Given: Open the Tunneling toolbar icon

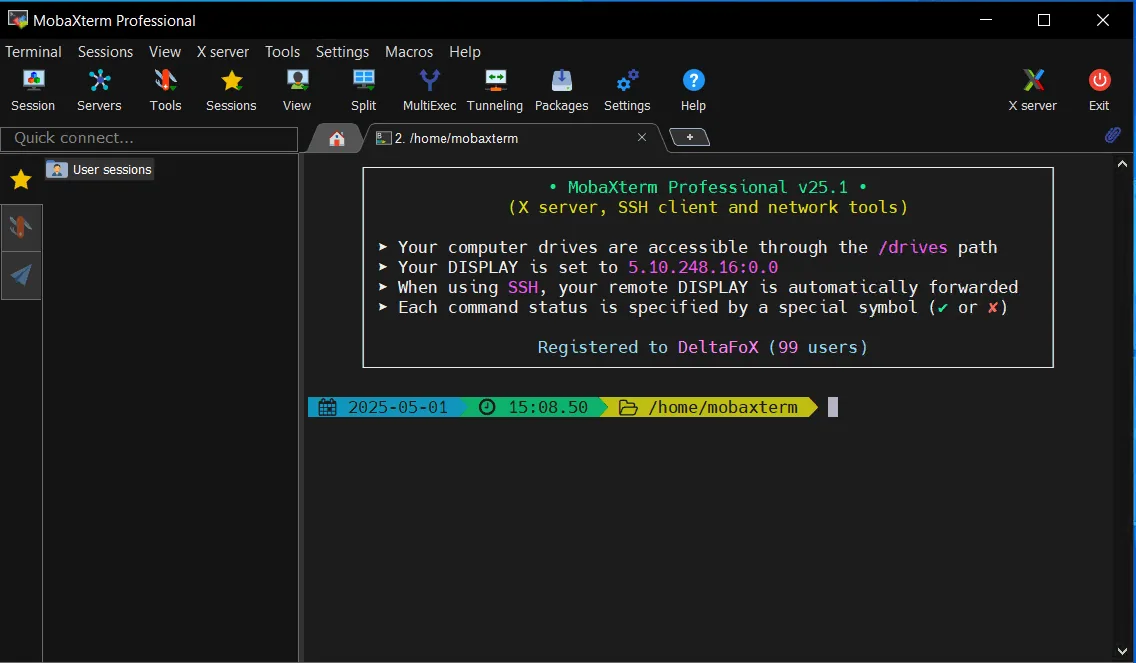Looking at the screenshot, I should (x=495, y=90).
